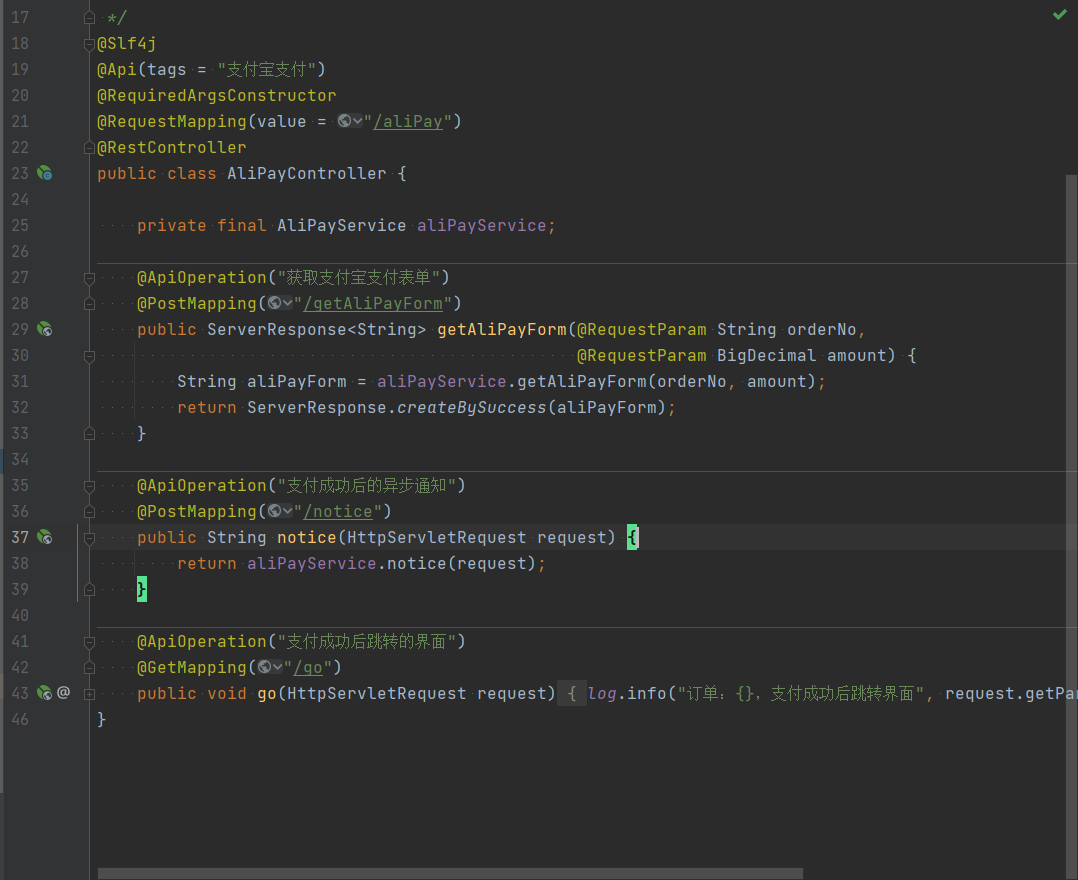This screenshot has height=880, width=1078.
Task: Collapse the class annotations at the @Slf4j fold marker
Action: pos(89,43)
